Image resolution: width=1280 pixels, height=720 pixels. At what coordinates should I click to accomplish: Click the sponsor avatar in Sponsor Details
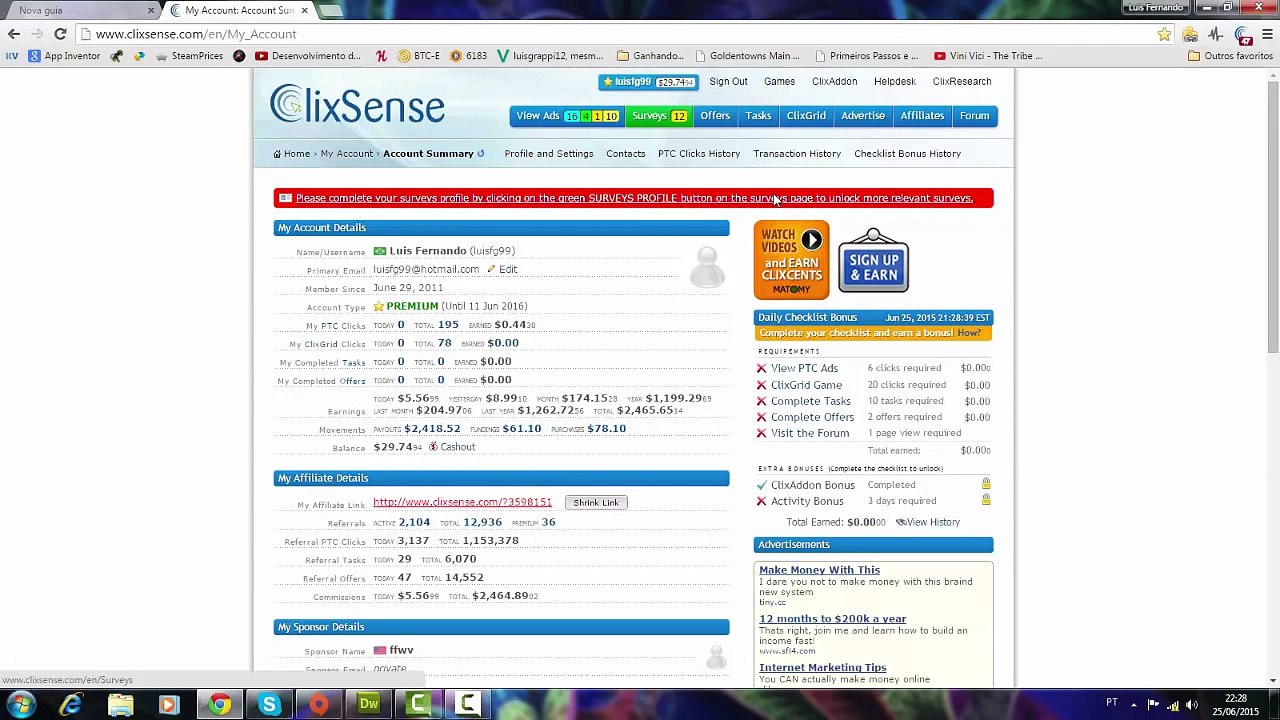[716, 657]
